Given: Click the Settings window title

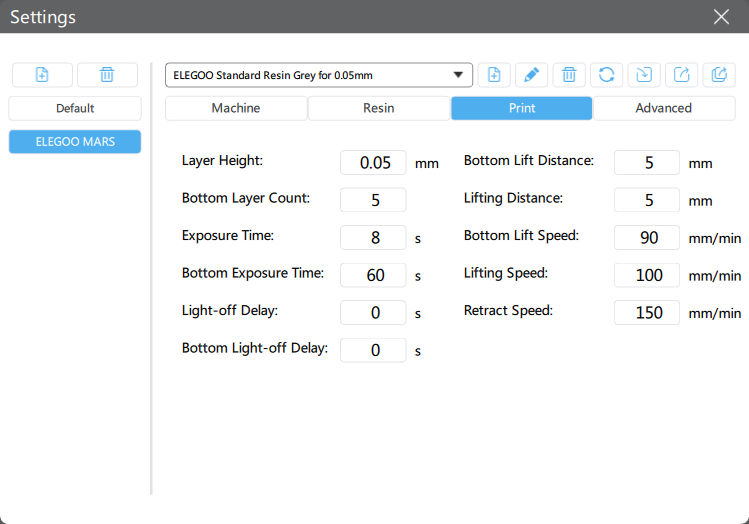Looking at the screenshot, I should tap(43, 17).
